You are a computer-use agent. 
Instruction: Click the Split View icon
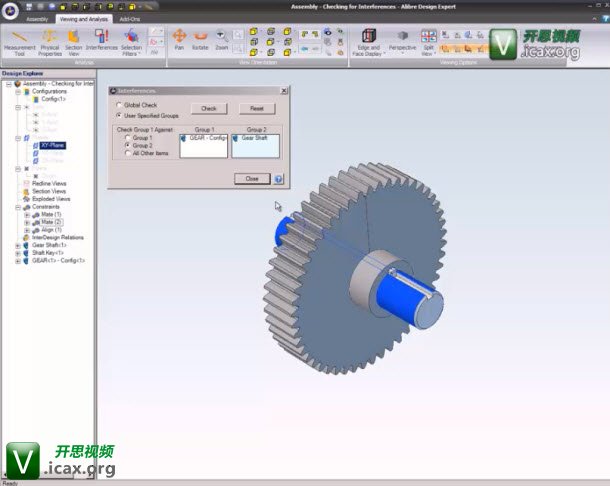(x=428, y=36)
